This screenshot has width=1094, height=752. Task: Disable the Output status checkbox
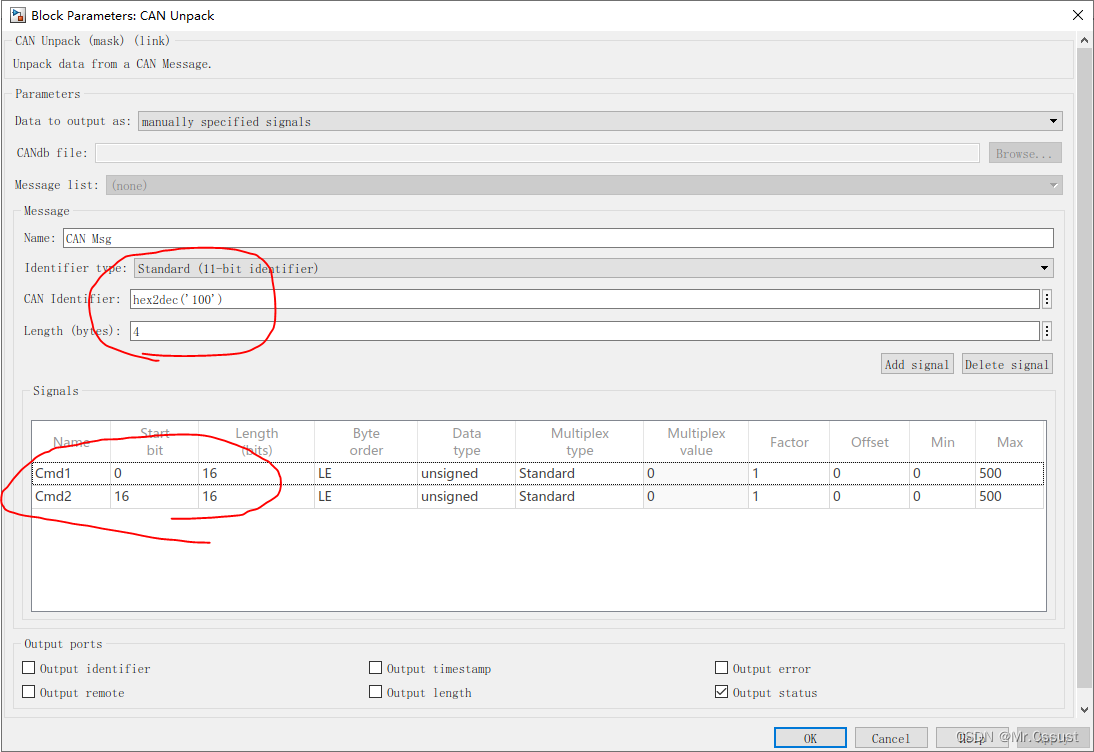(721, 692)
